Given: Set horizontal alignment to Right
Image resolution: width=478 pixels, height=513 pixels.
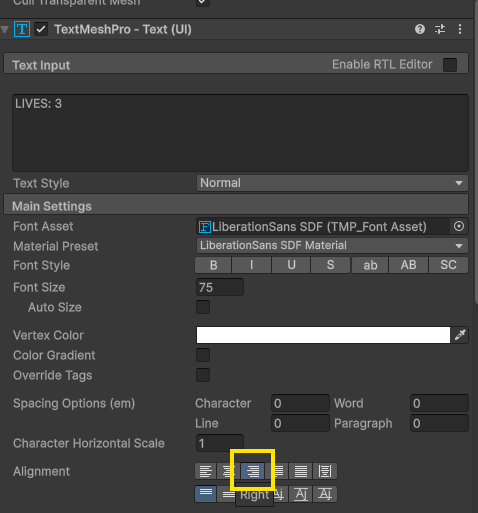Looking at the screenshot, I should 252,471.
